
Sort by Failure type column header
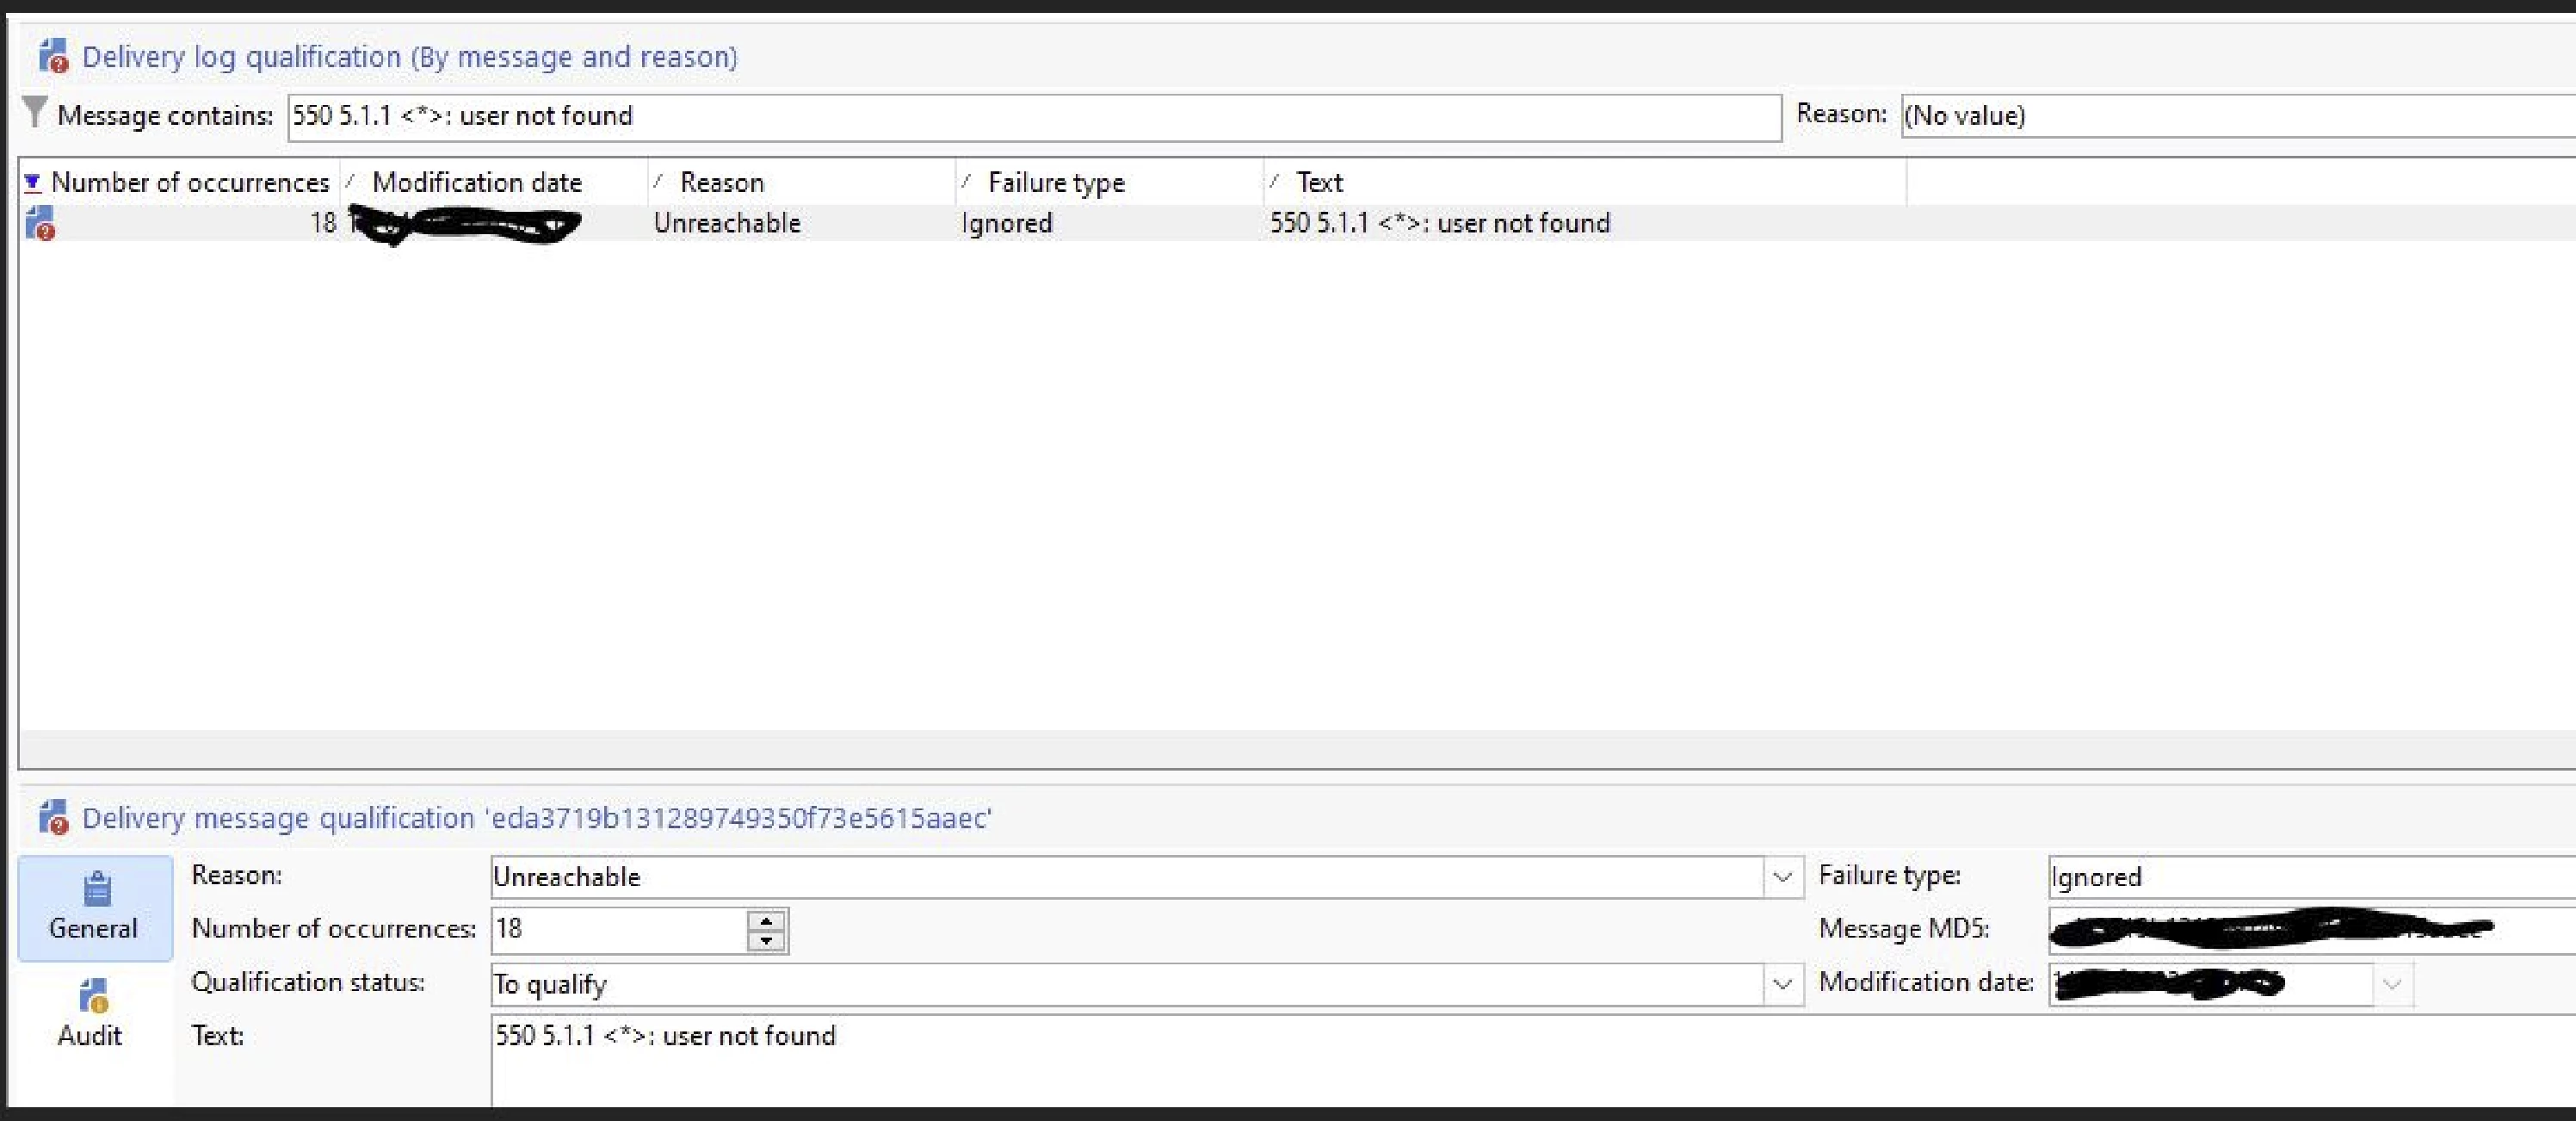pyautogui.click(x=1055, y=182)
